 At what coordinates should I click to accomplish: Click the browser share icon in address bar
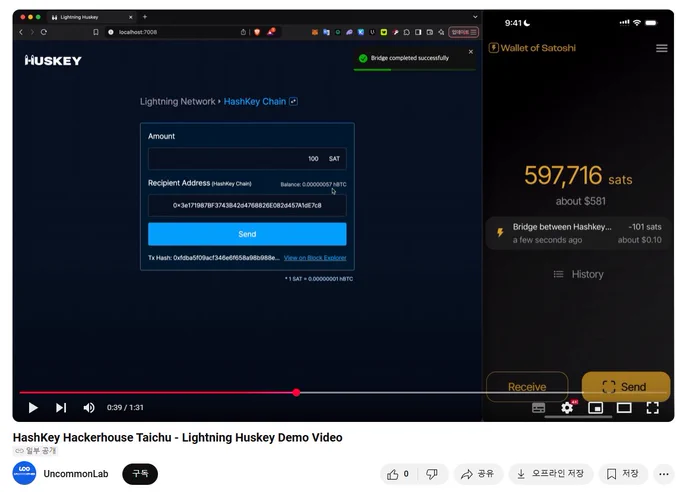tap(243, 32)
